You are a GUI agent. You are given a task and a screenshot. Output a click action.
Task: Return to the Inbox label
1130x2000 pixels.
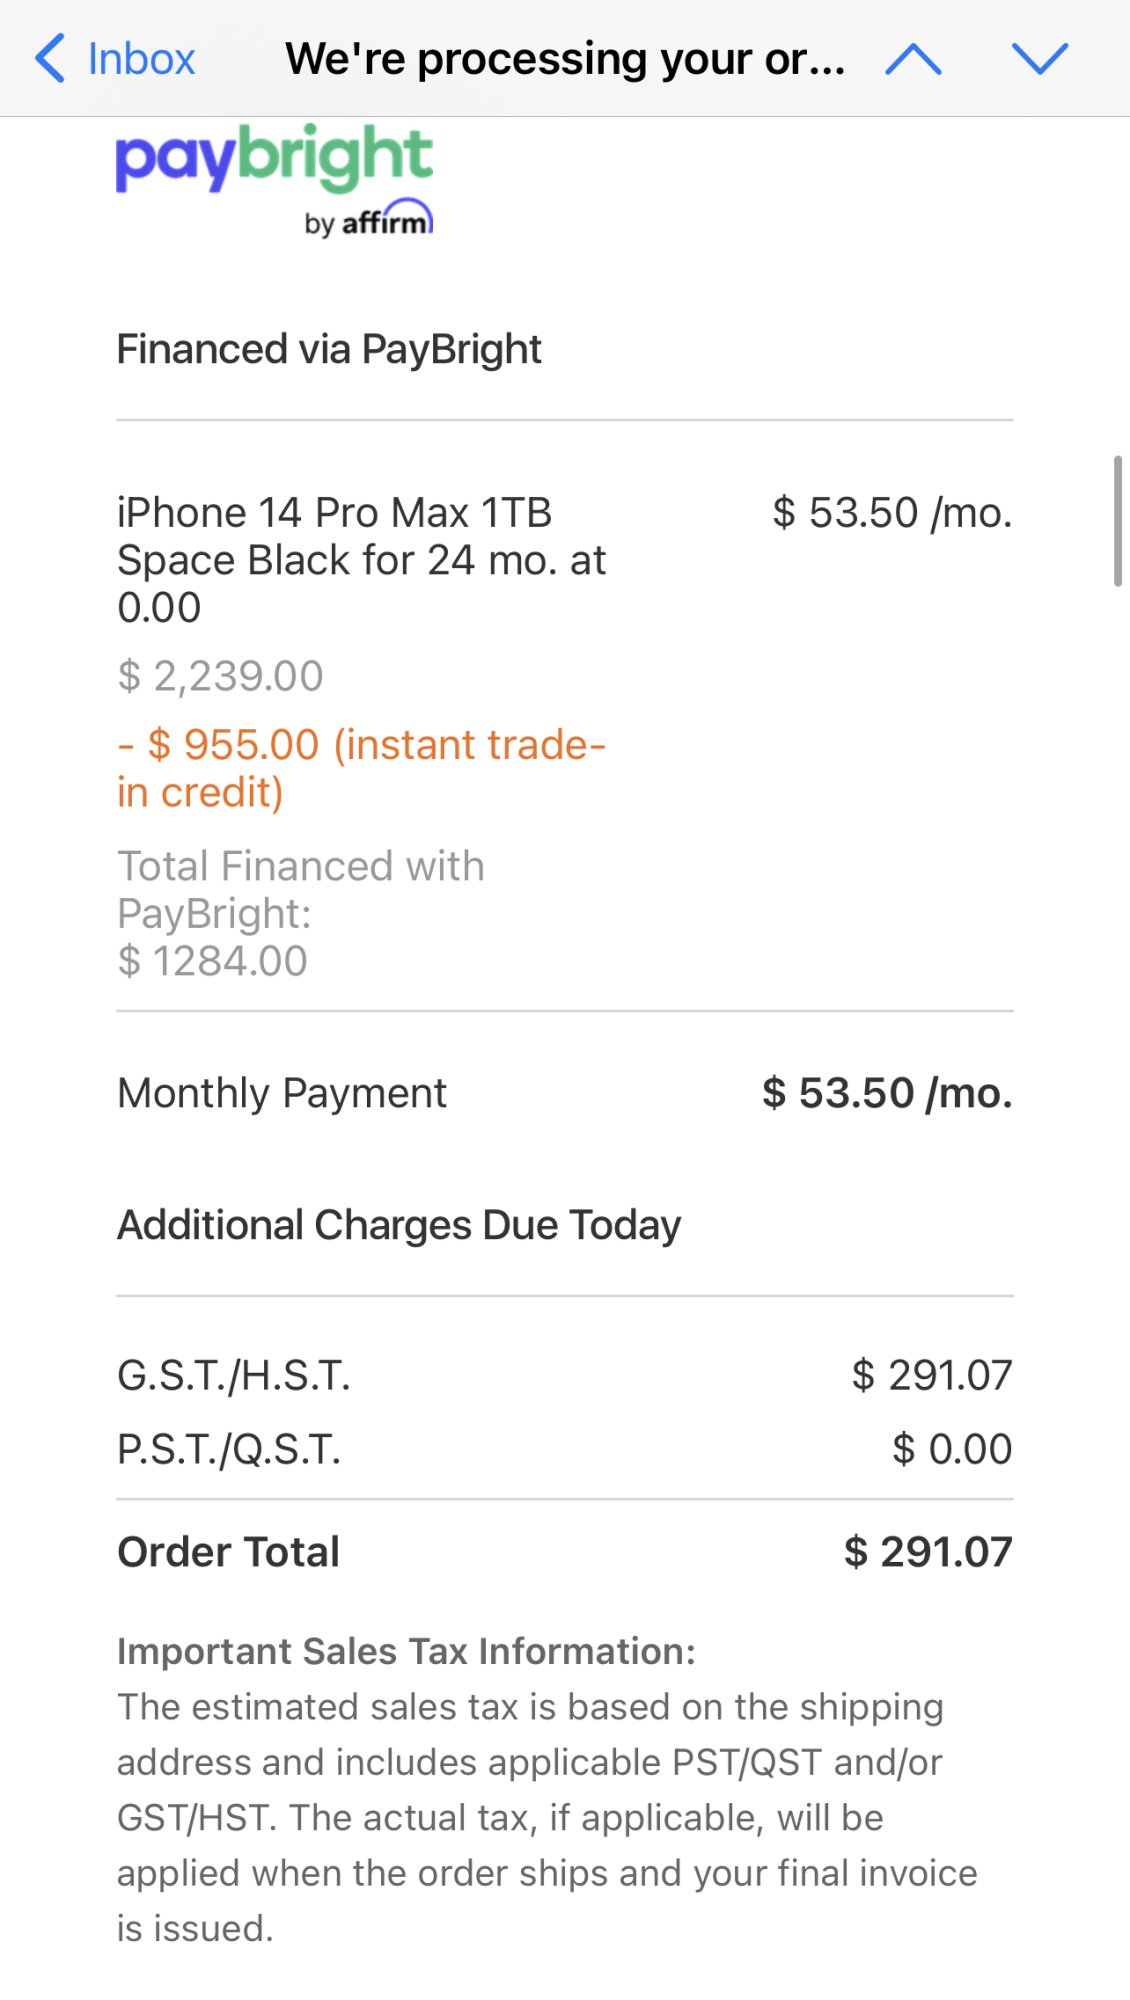pyautogui.click(x=141, y=59)
